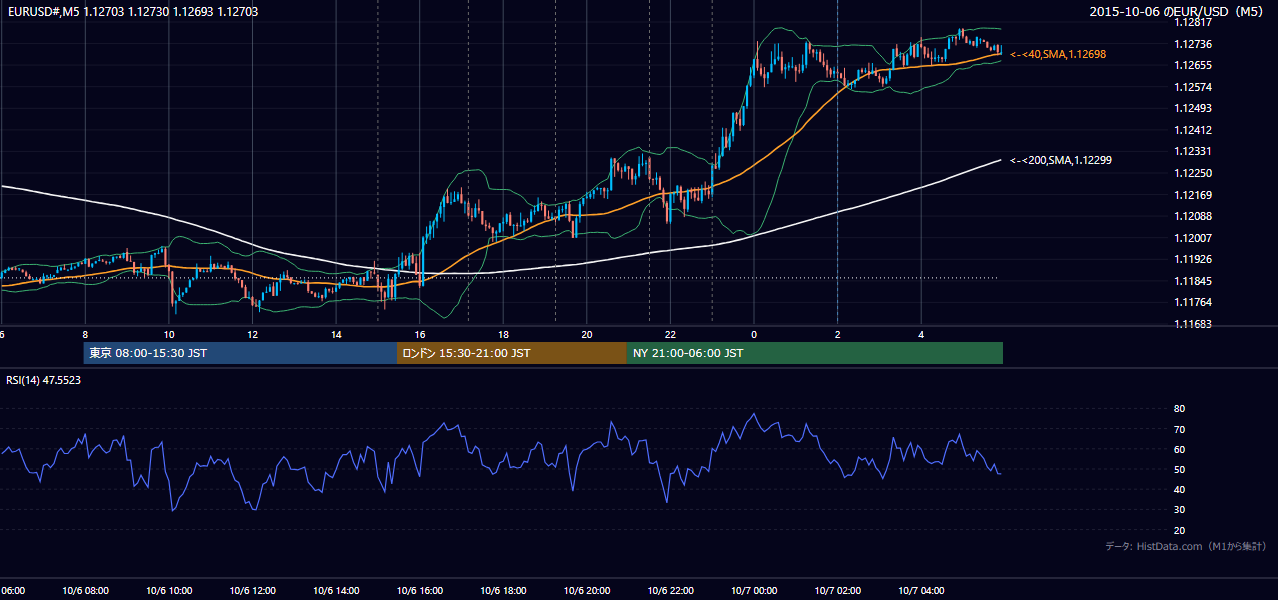
Task: Click the 10/6 22:00 time label
Action: click(670, 591)
